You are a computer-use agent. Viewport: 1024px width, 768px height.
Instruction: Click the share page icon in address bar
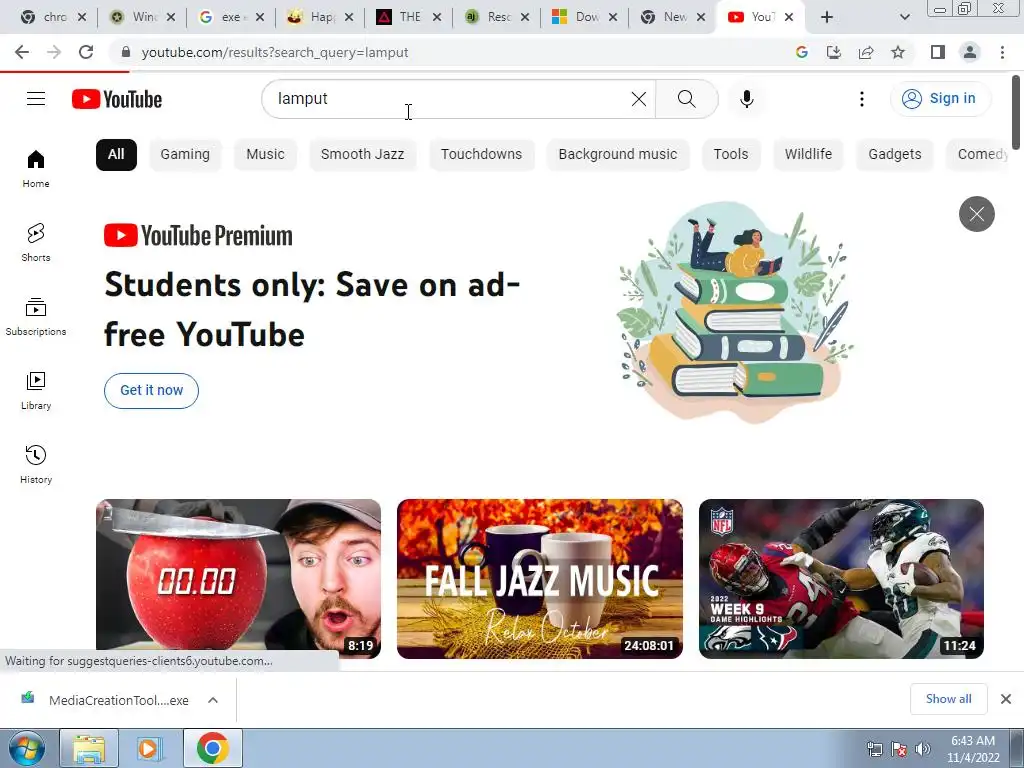866,52
